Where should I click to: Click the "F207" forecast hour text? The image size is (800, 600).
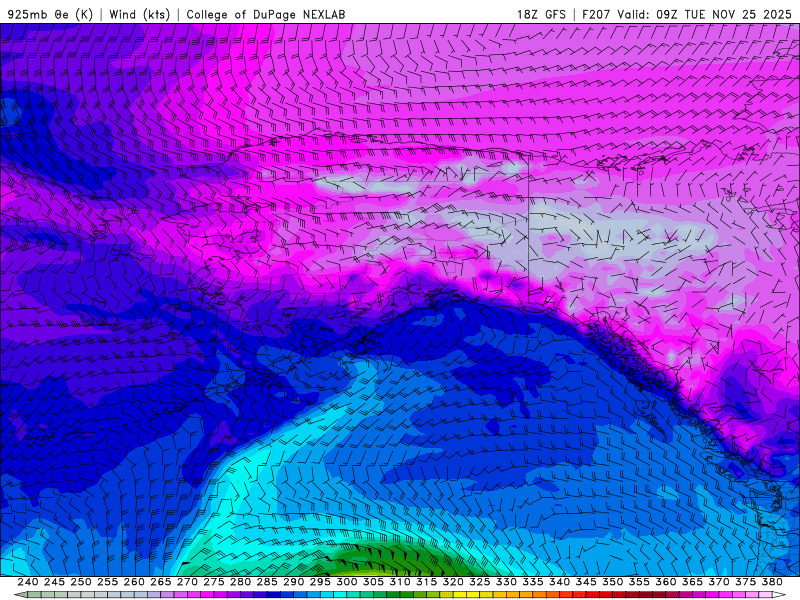596,14
